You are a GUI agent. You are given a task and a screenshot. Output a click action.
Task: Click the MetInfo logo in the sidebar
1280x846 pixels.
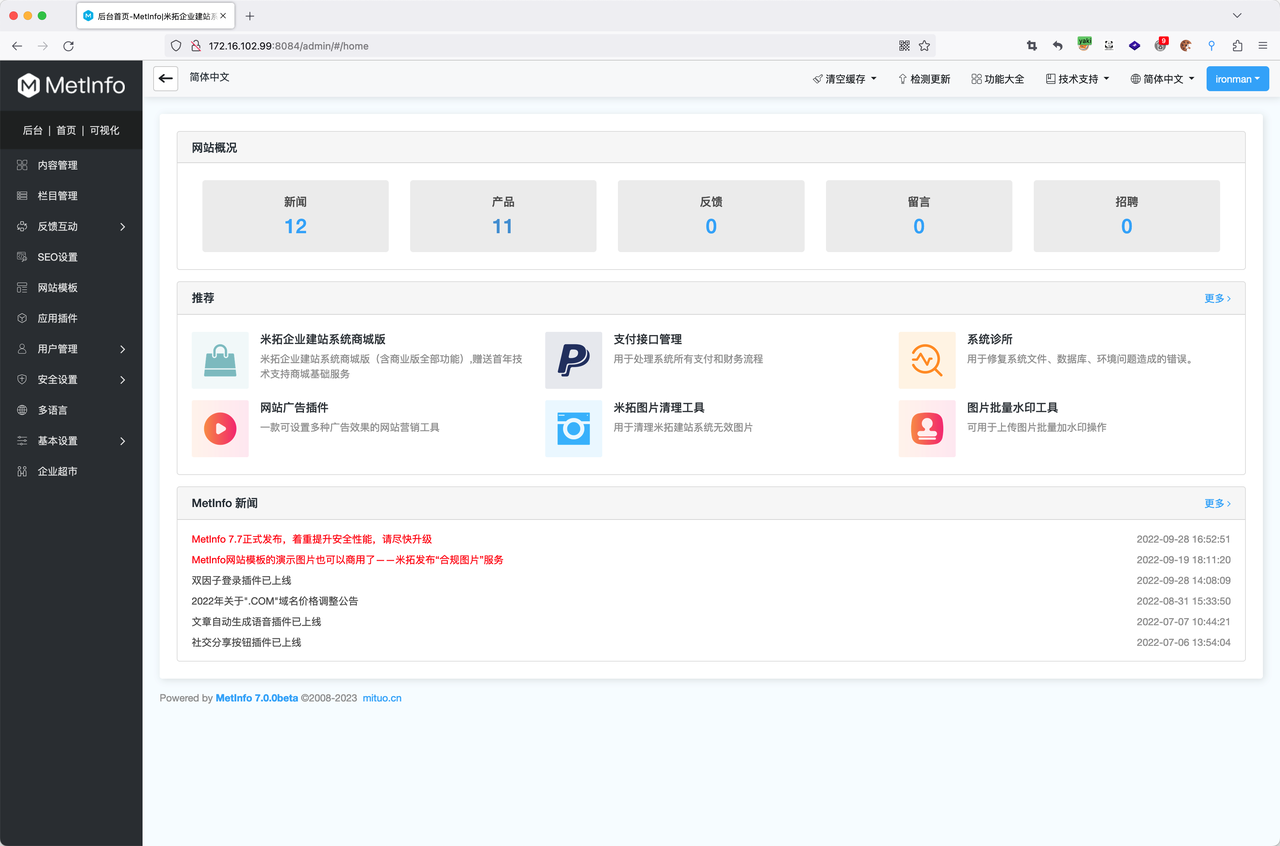71,86
